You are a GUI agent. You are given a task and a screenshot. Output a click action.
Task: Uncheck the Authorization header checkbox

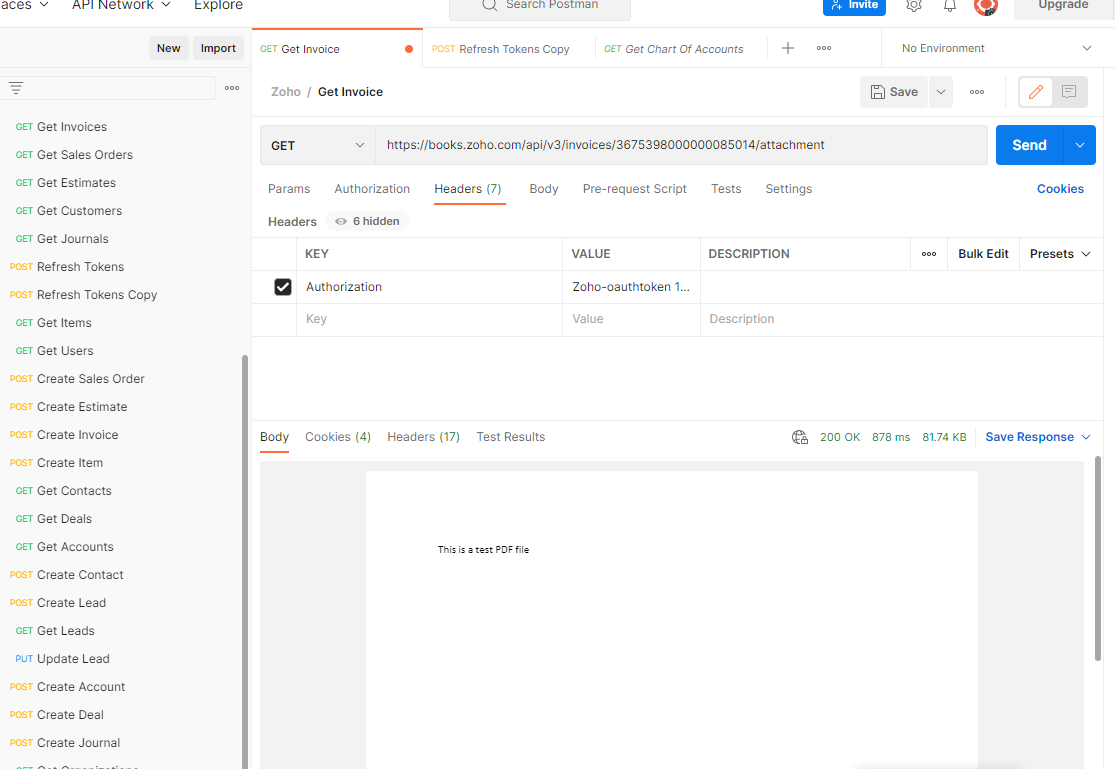point(283,287)
